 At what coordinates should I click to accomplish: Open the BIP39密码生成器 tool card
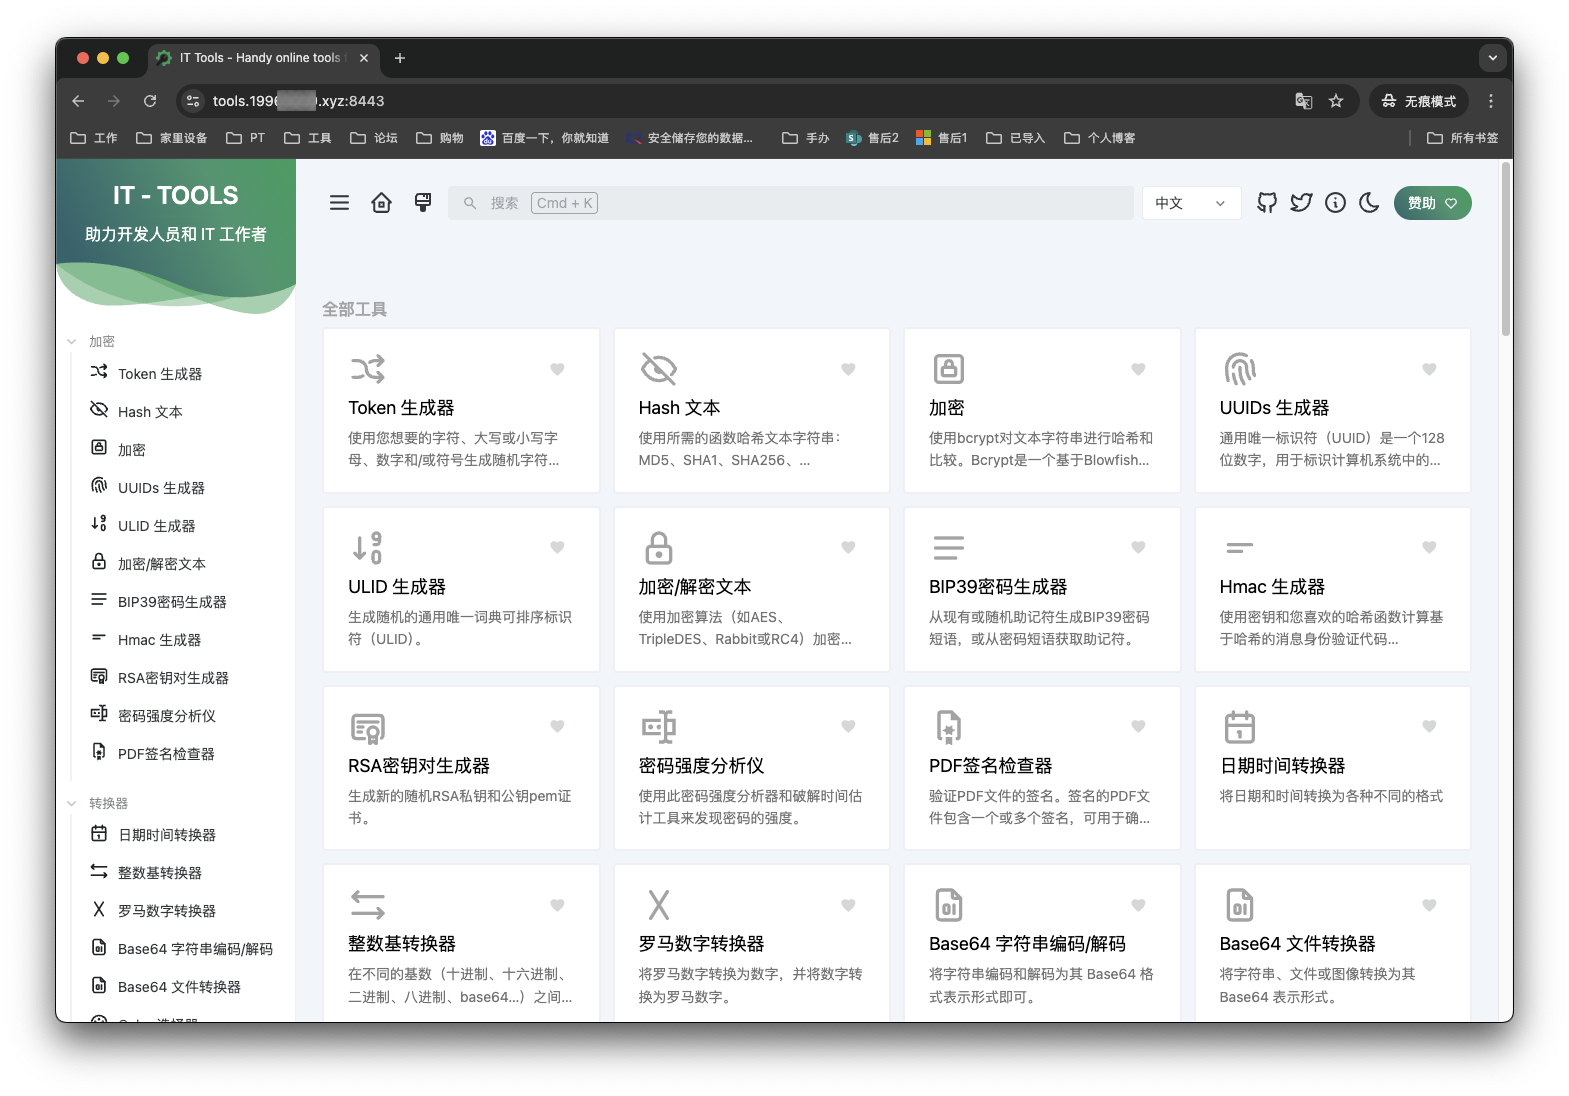[x=1041, y=588]
